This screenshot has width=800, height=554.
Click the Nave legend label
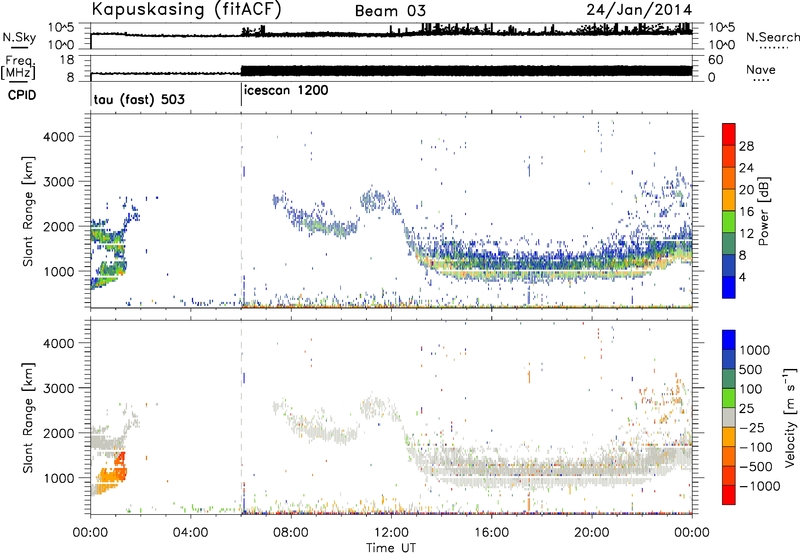coord(761,69)
